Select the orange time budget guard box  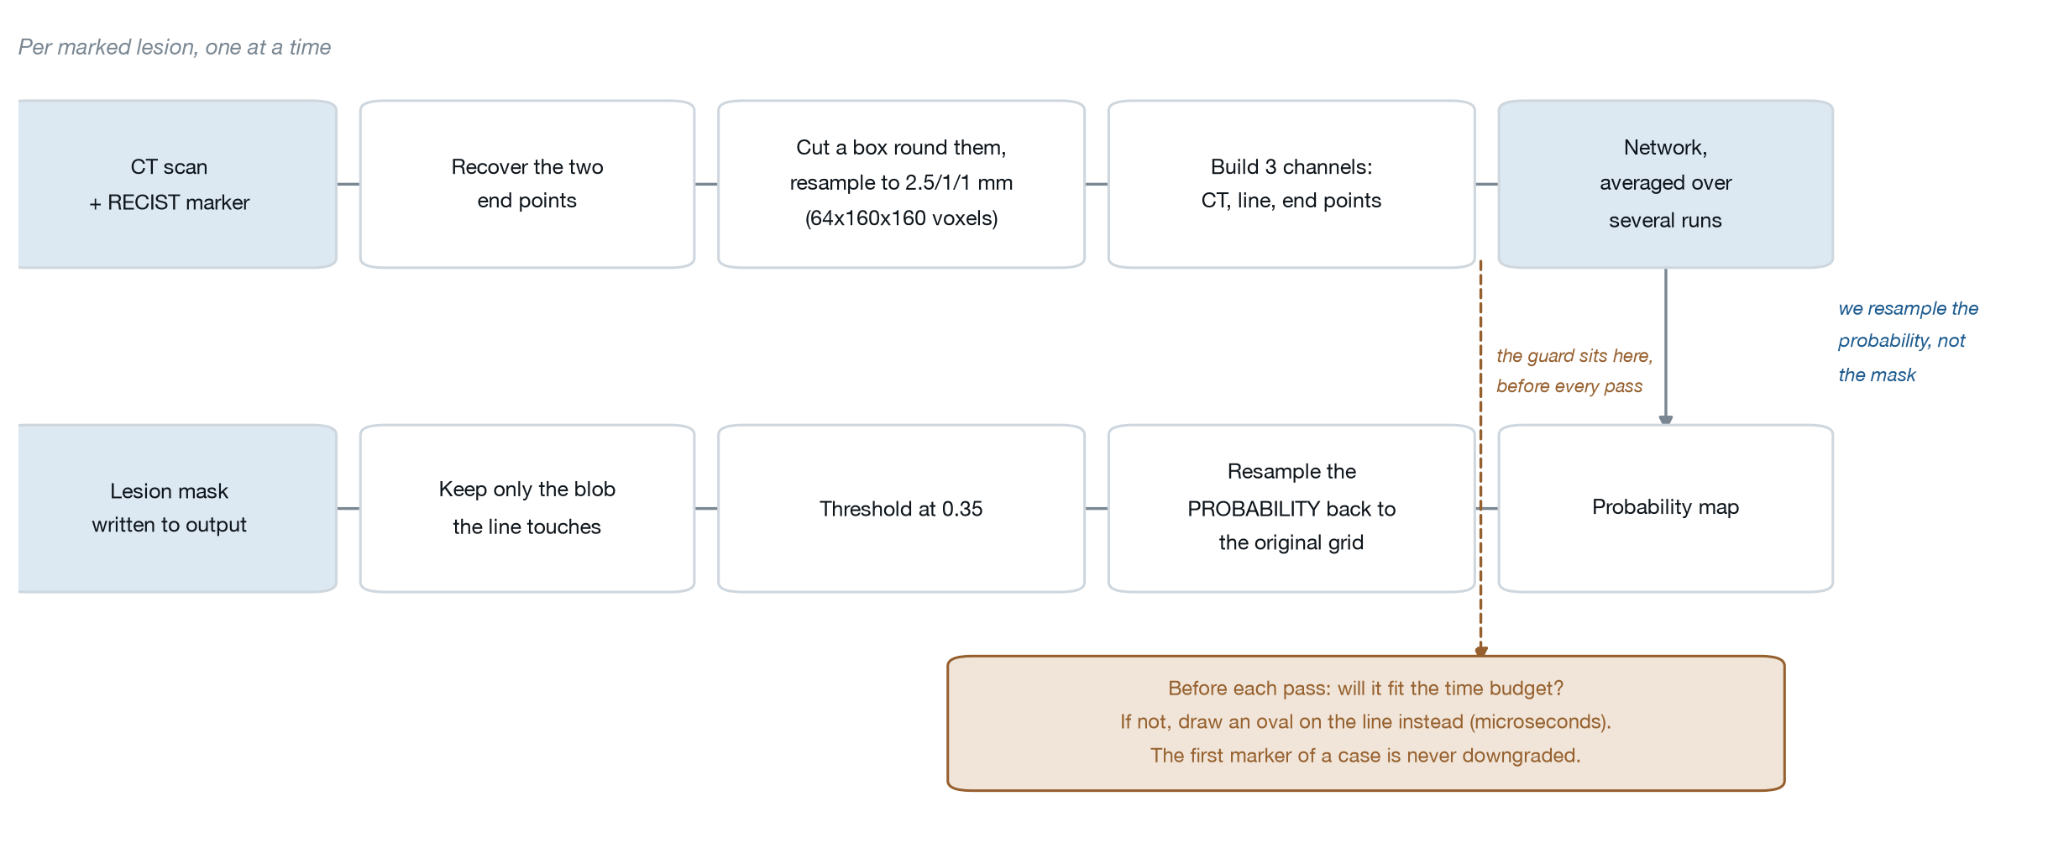(1366, 723)
